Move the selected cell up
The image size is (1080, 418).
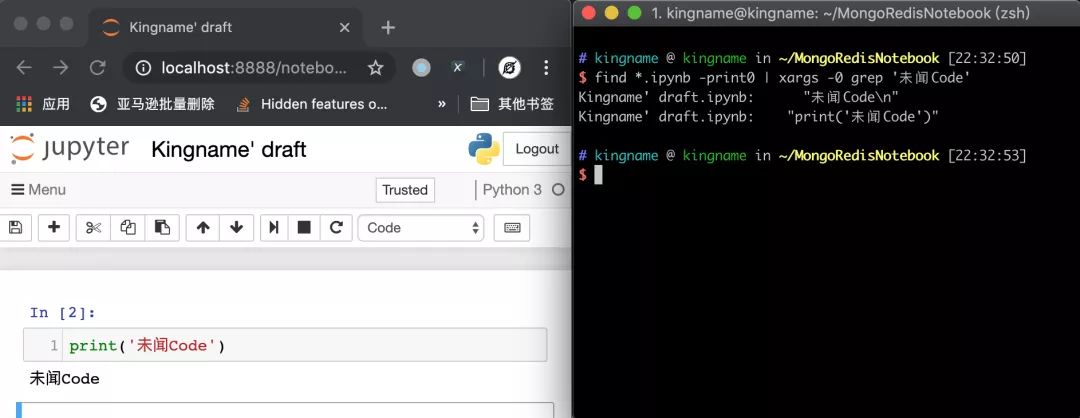click(203, 228)
